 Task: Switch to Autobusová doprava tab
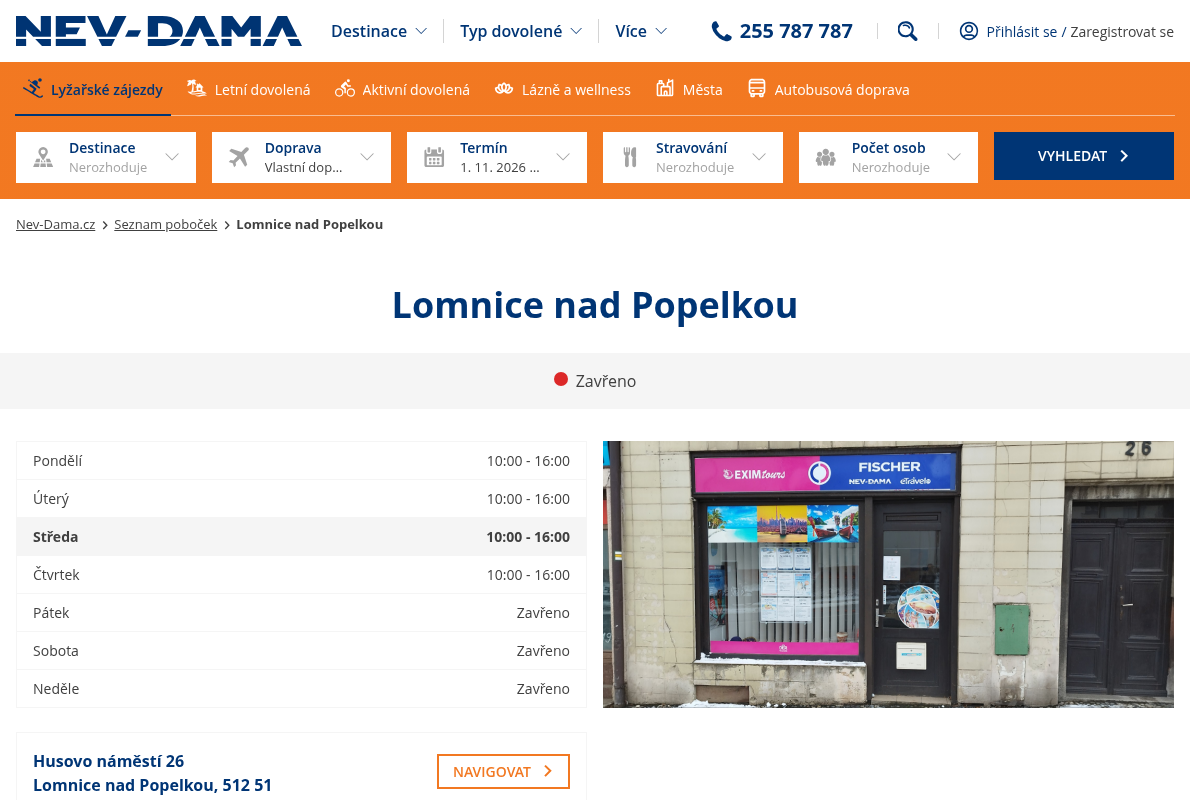coord(829,89)
